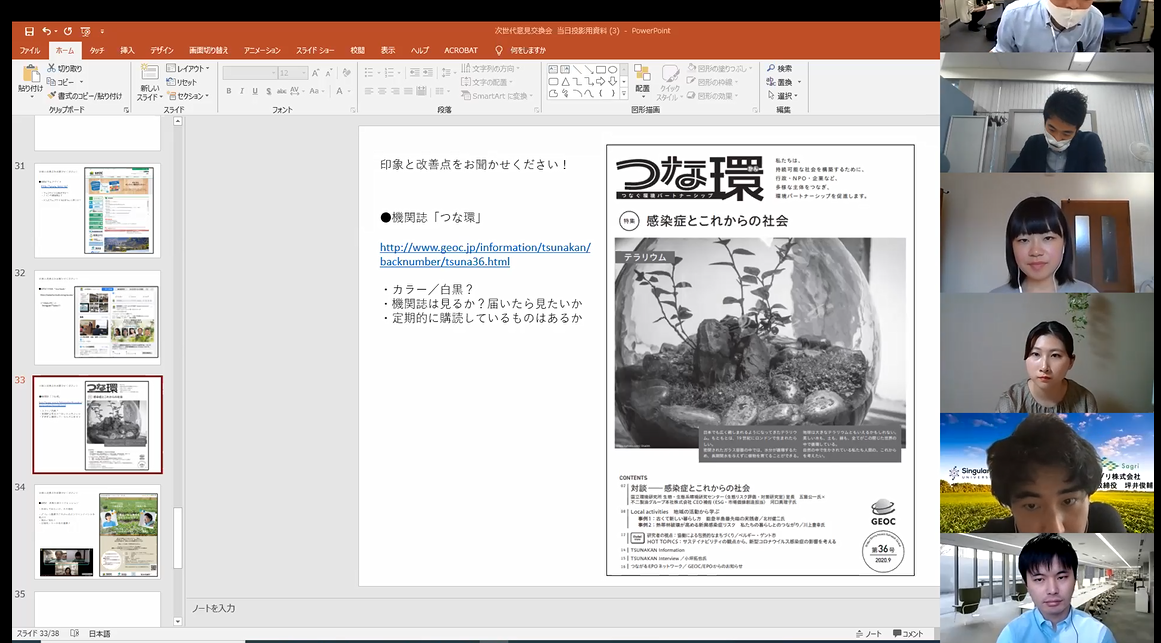Select slide 32 thumbnail
1161x643 pixels.
pos(97,316)
